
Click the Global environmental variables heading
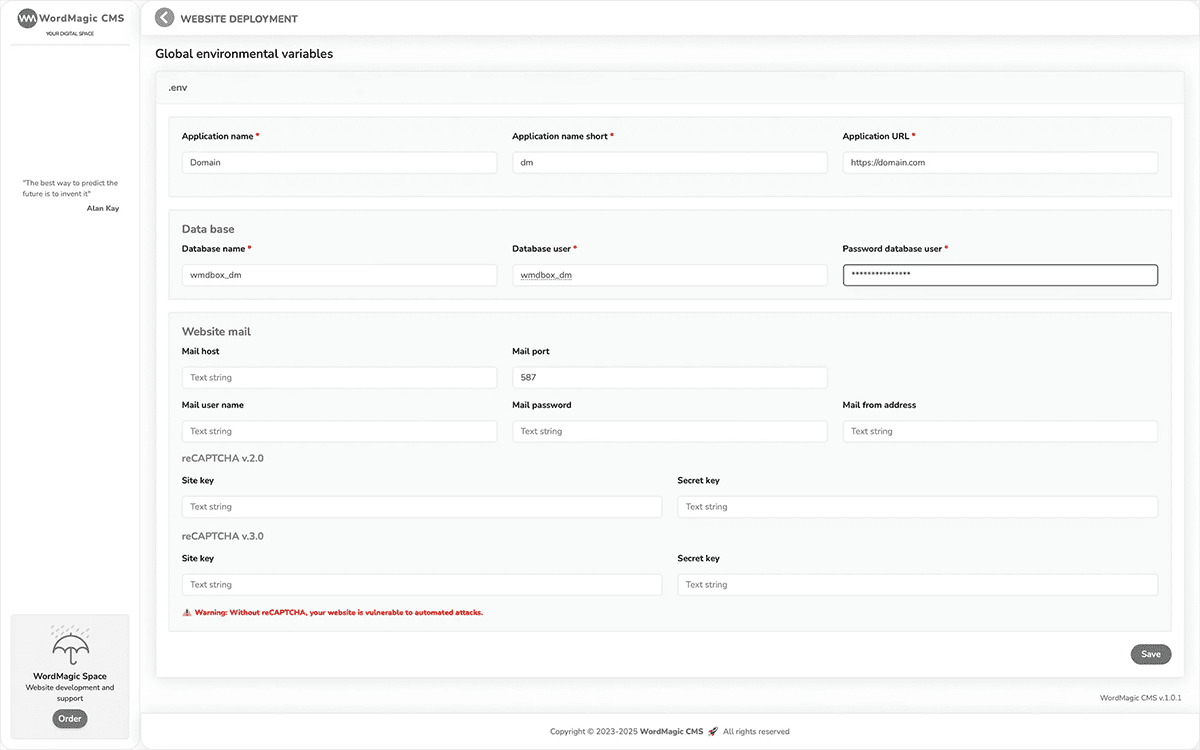[244, 54]
